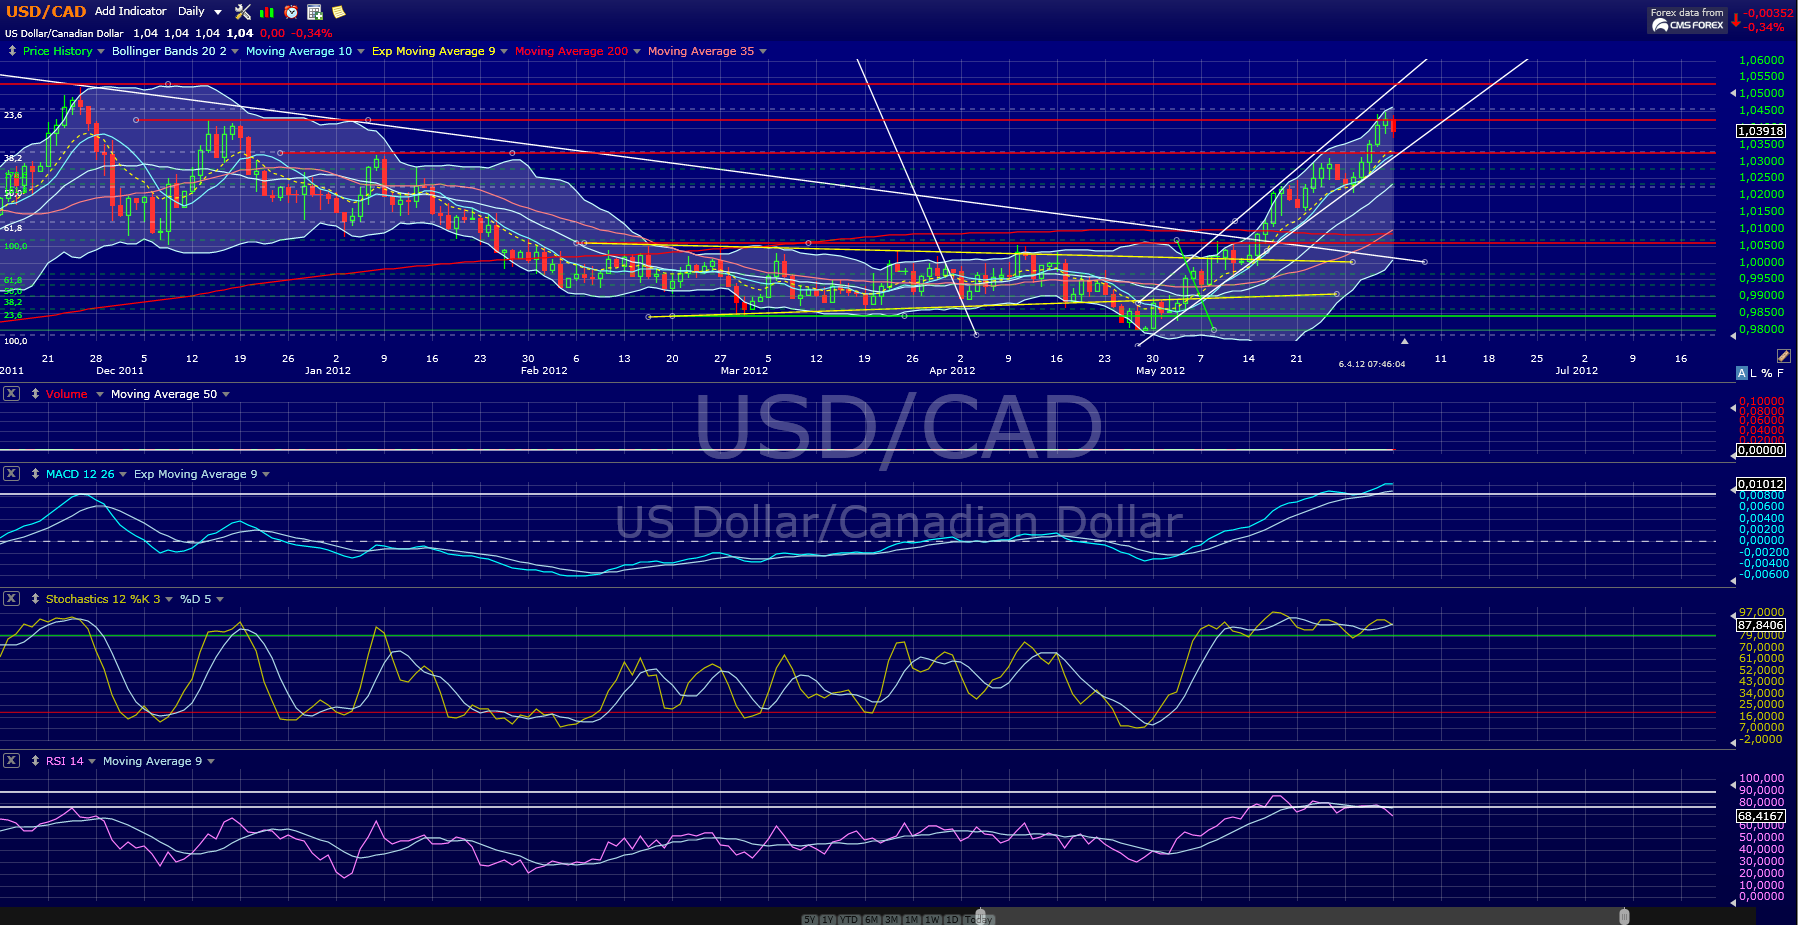Expand Moving Average 10 dropdown
This screenshot has width=1798, height=925.
click(x=361, y=51)
